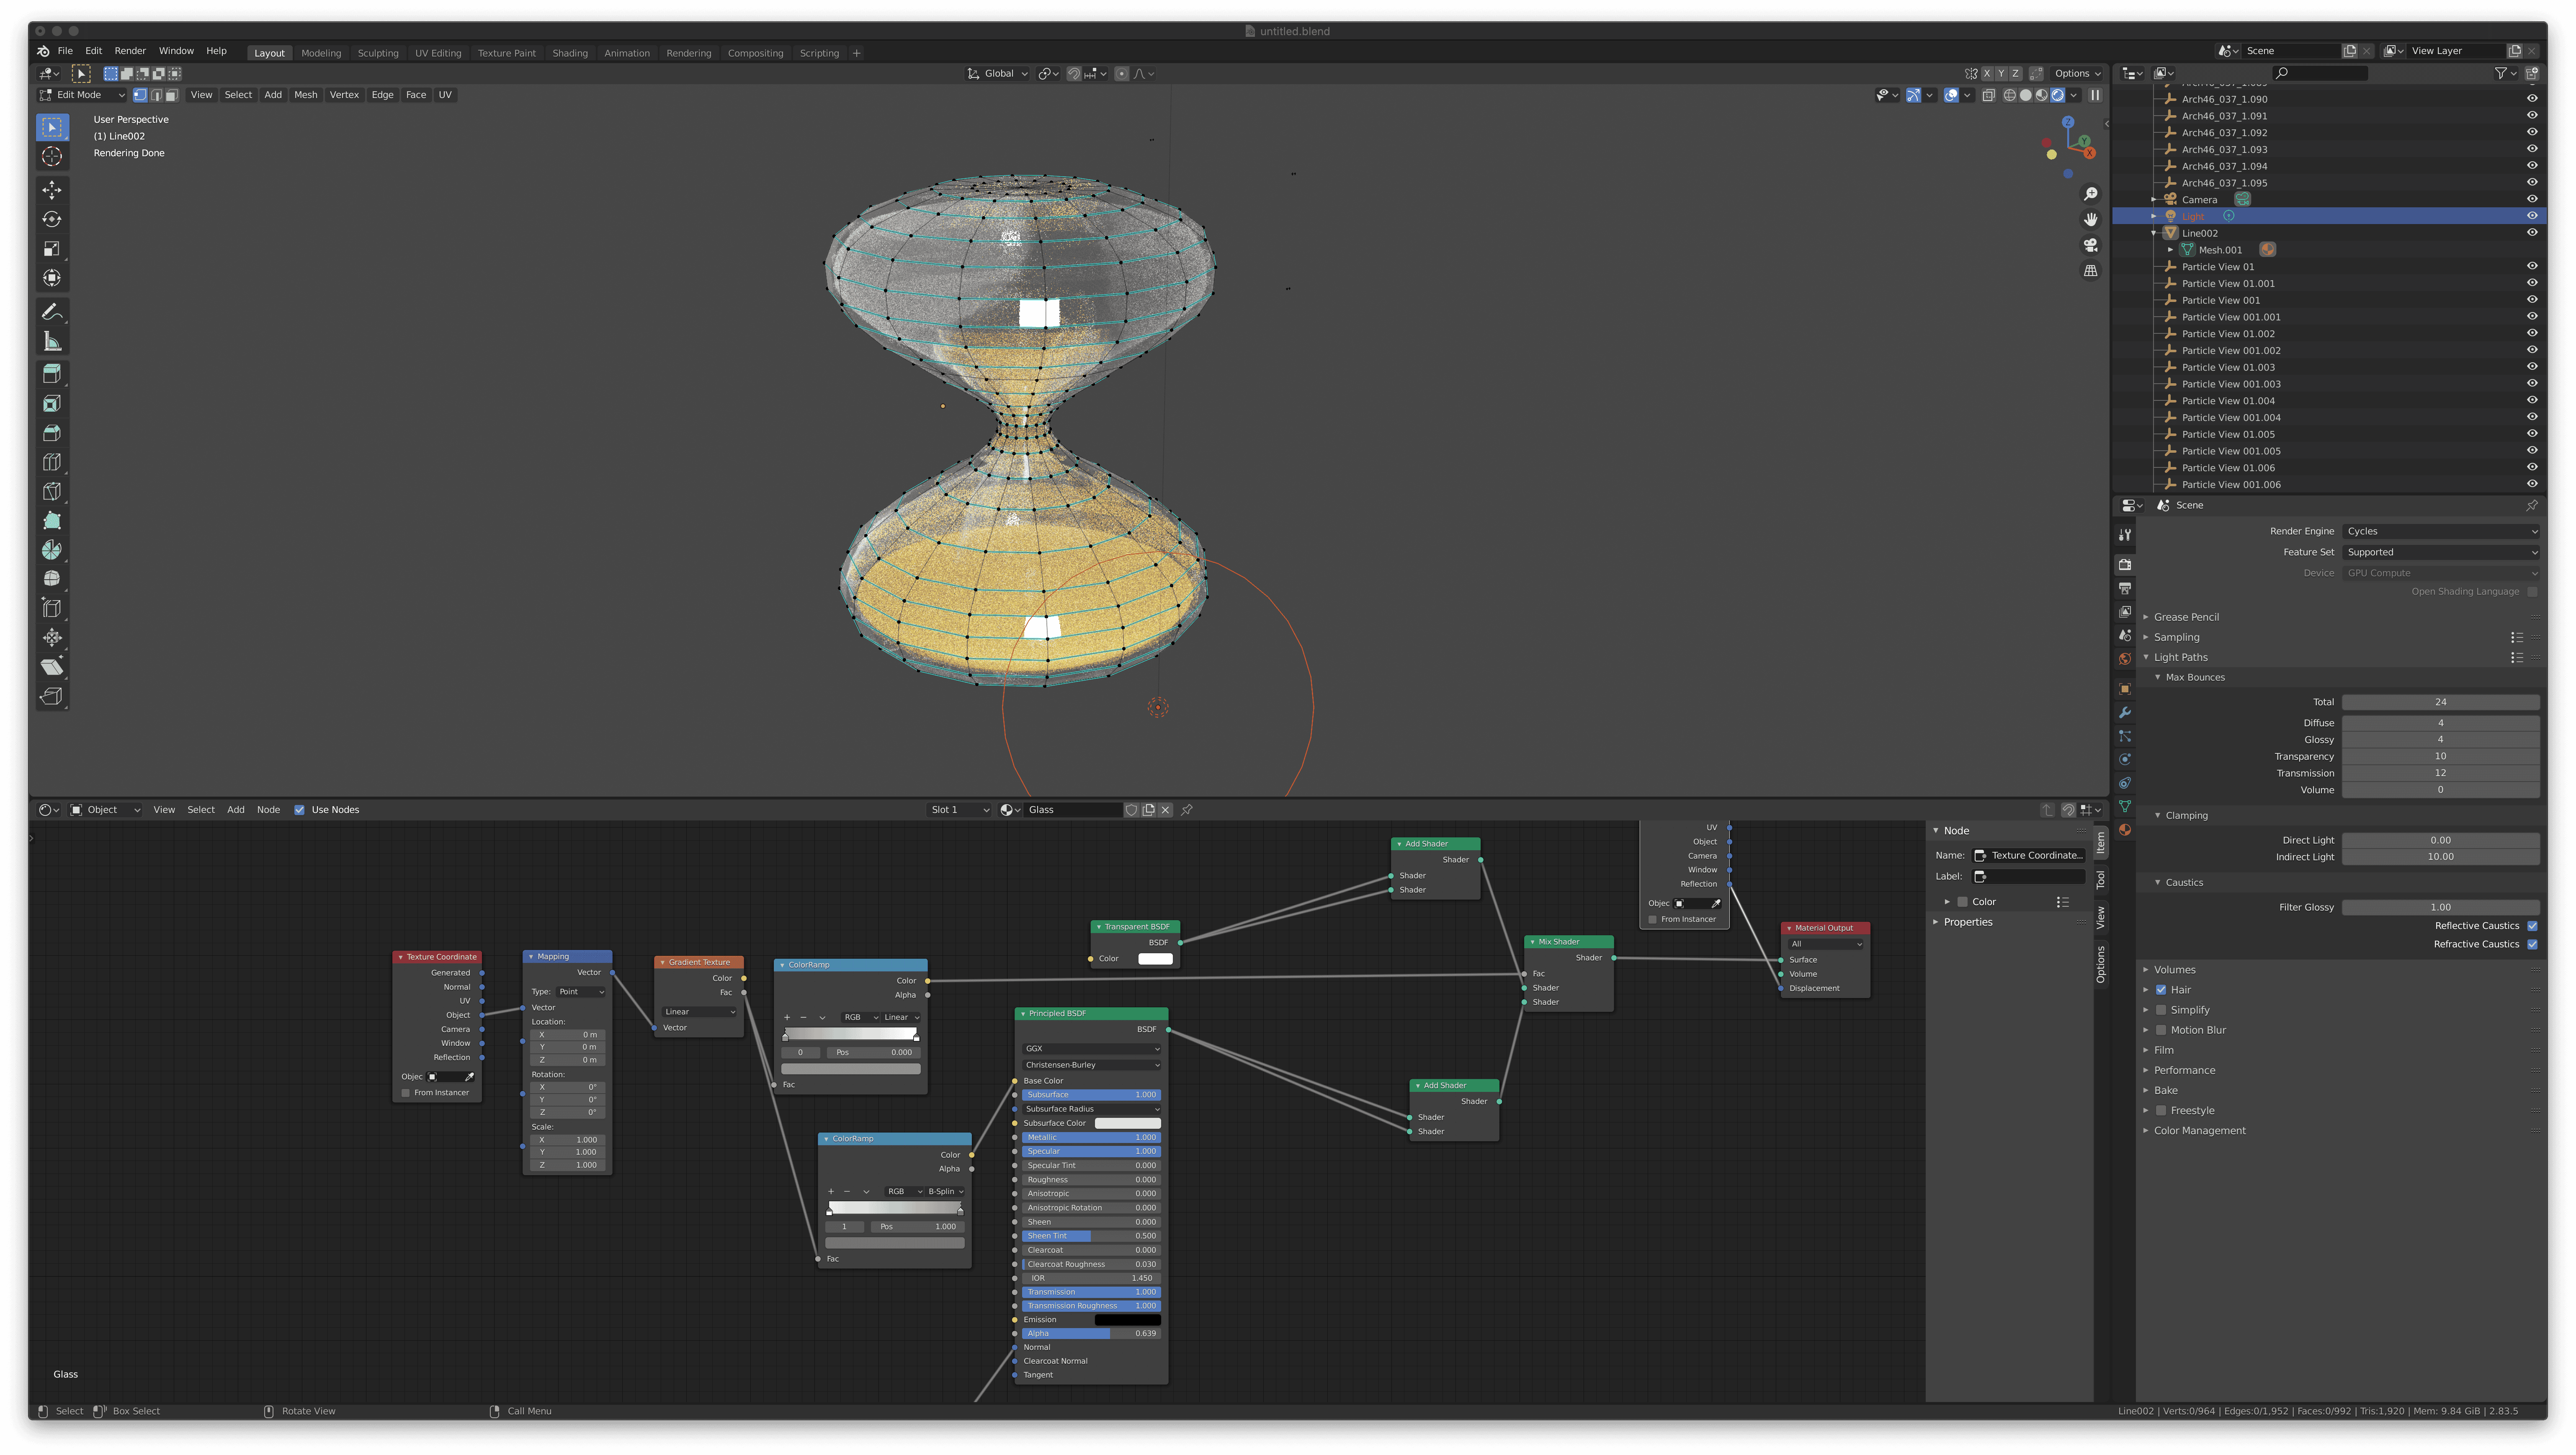The height and width of the screenshot is (1455, 2576).
Task: Enable vertex select mode
Action: [x=140, y=95]
